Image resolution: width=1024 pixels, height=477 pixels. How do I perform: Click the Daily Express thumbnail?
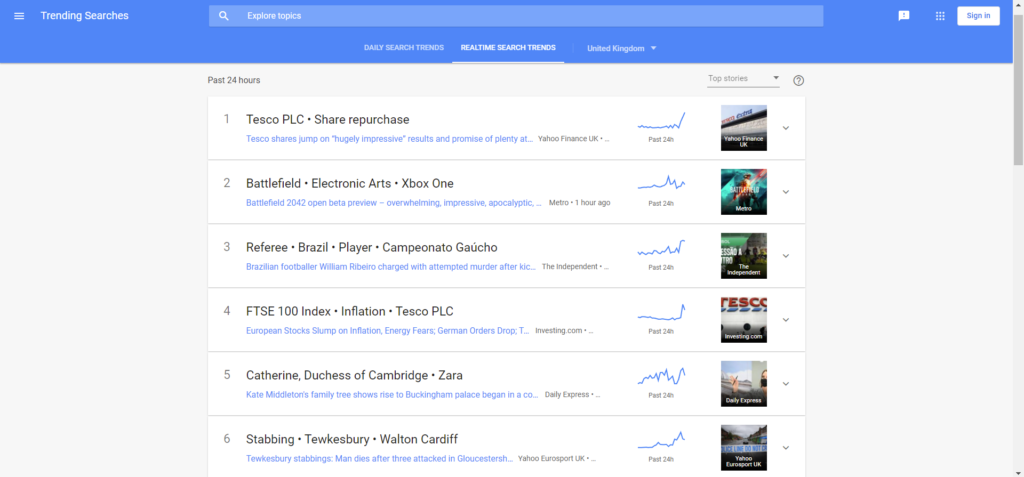(x=744, y=384)
